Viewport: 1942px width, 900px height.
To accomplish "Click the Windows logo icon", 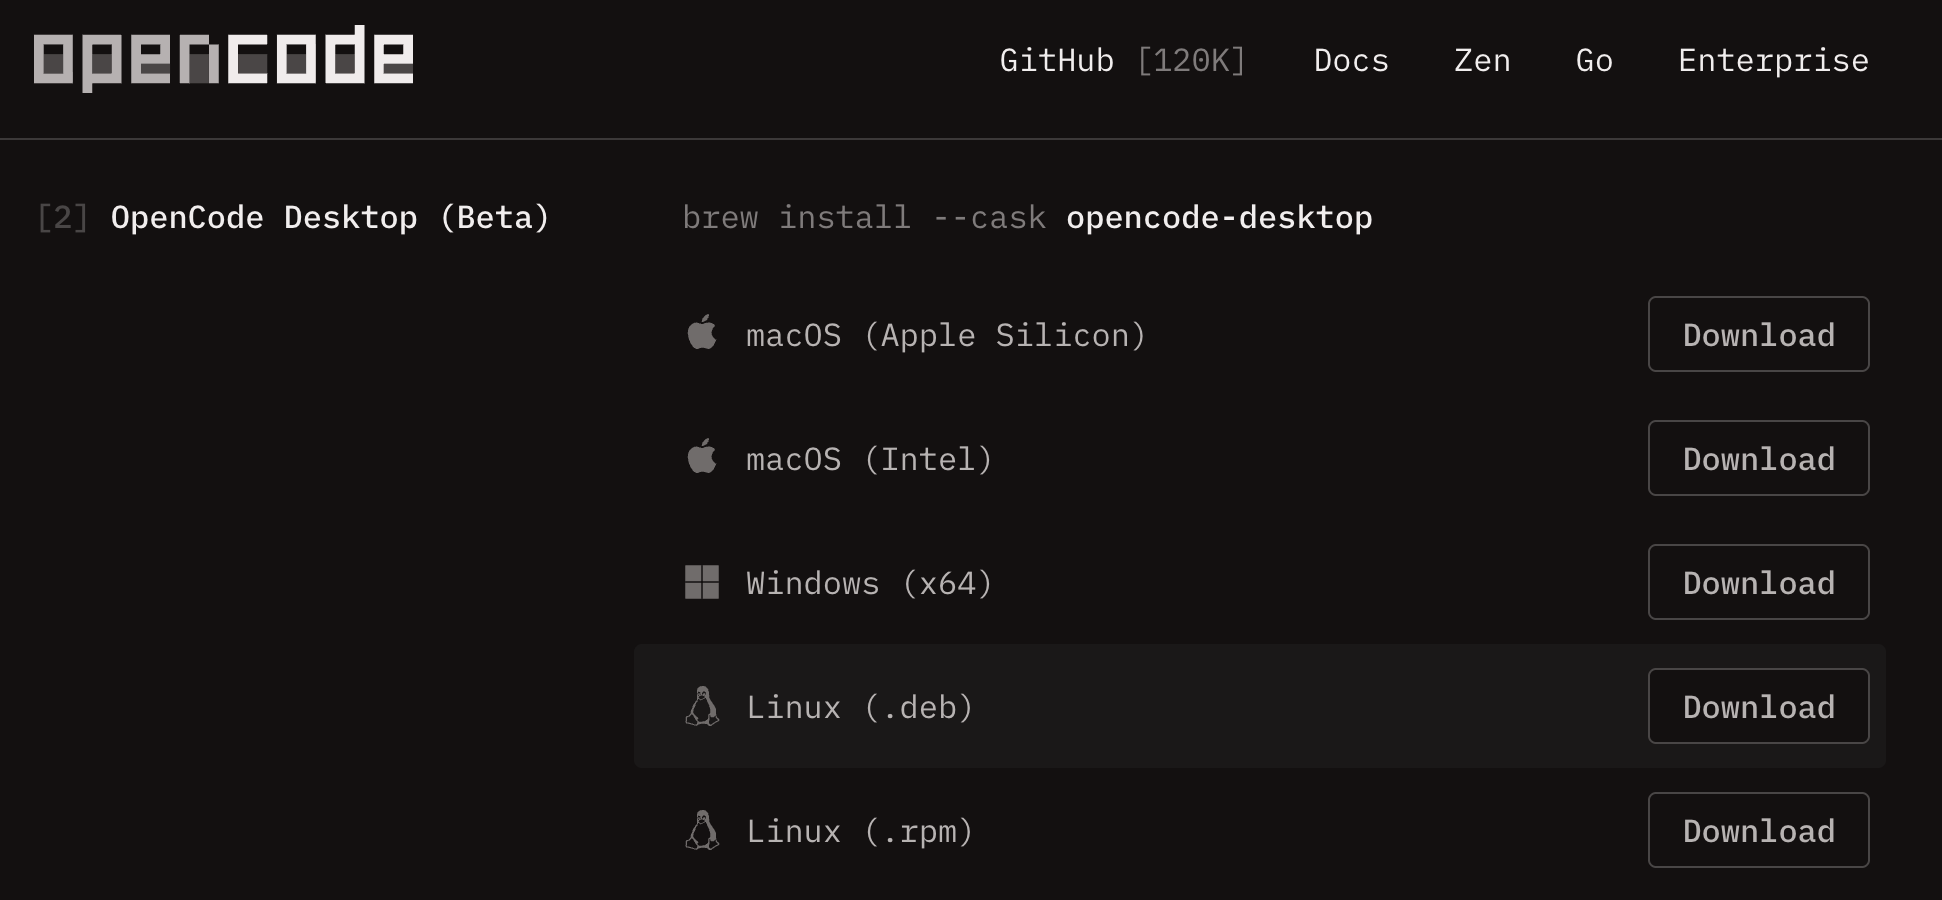I will pos(702,582).
